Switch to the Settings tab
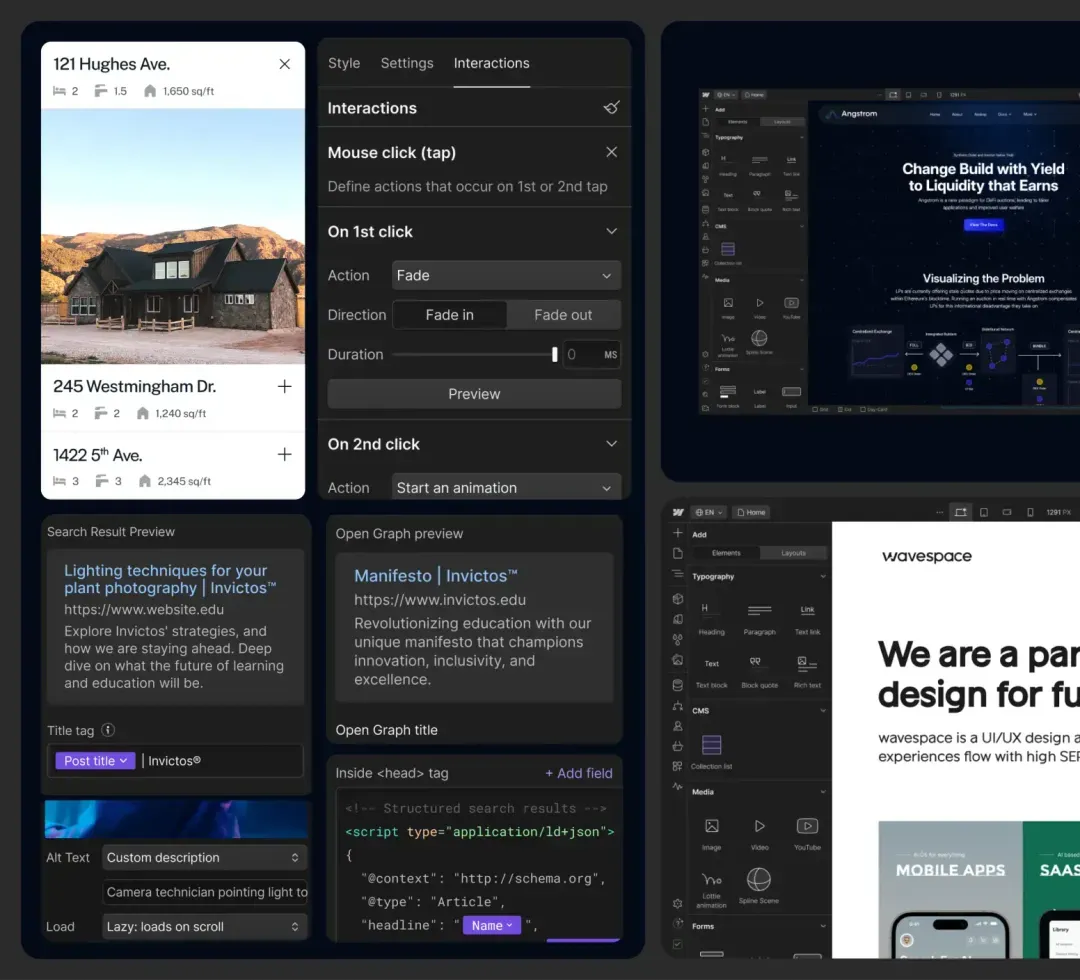The width and height of the screenshot is (1080, 980). (406, 62)
